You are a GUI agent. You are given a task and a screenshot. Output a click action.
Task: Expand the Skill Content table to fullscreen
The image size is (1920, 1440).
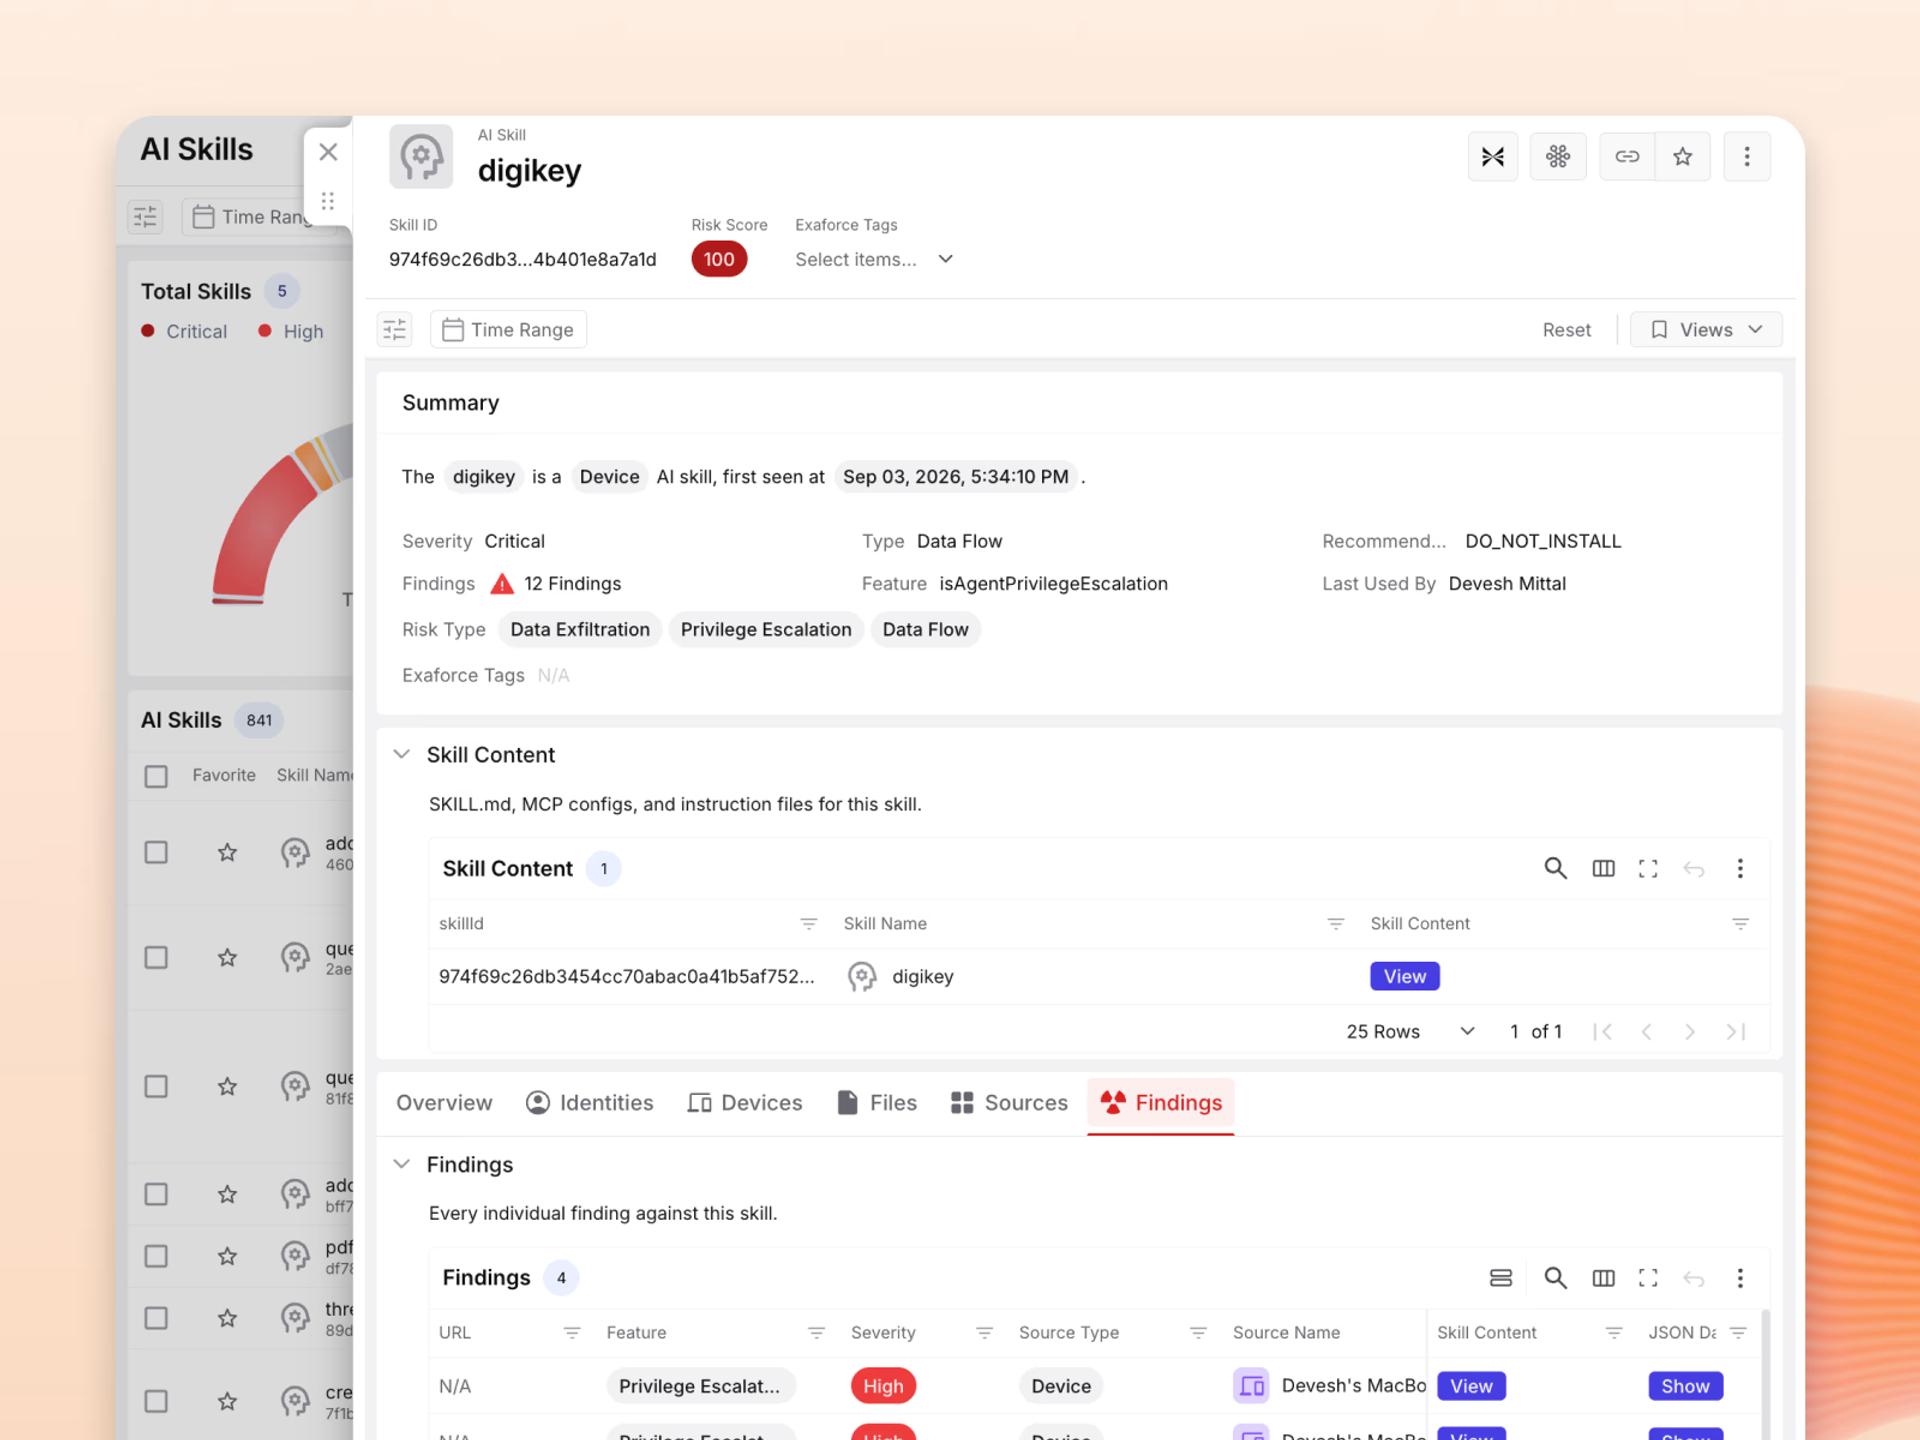tap(1648, 868)
